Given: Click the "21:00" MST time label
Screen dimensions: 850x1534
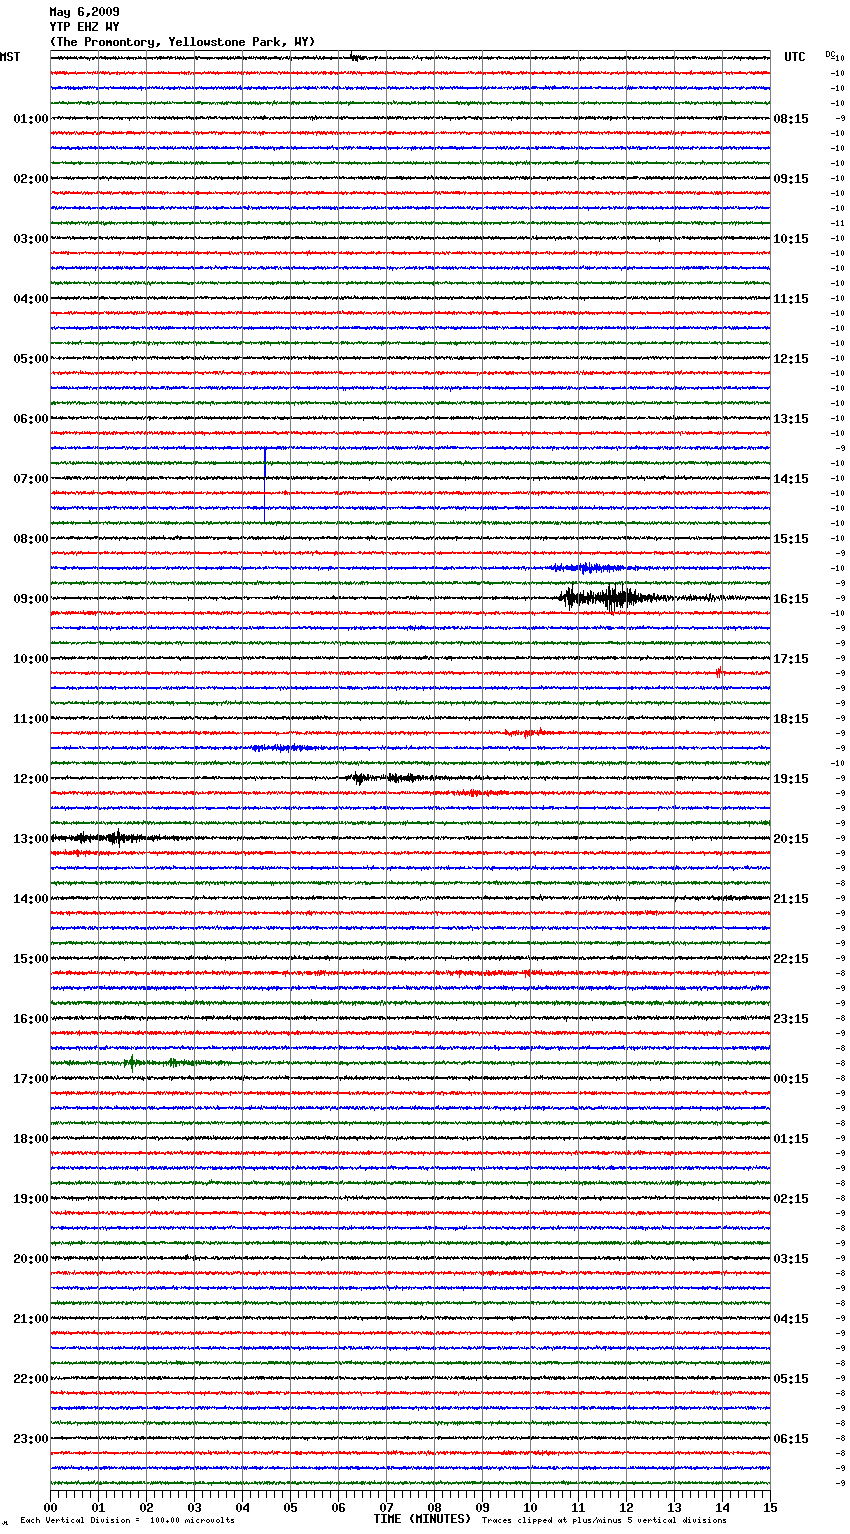Looking at the screenshot, I should coord(31,1319).
